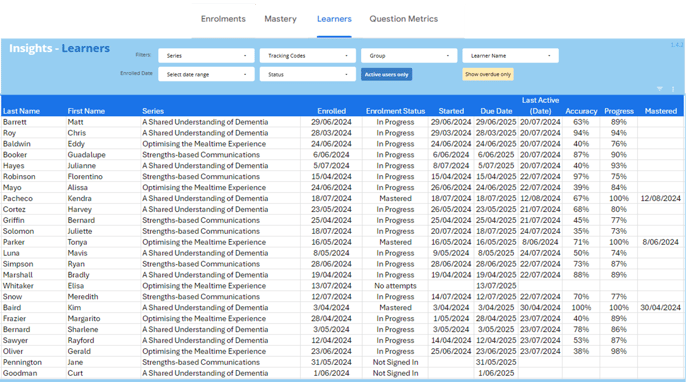Click Oliver's progress value 98%
The image size is (688, 382).
pyautogui.click(x=619, y=351)
